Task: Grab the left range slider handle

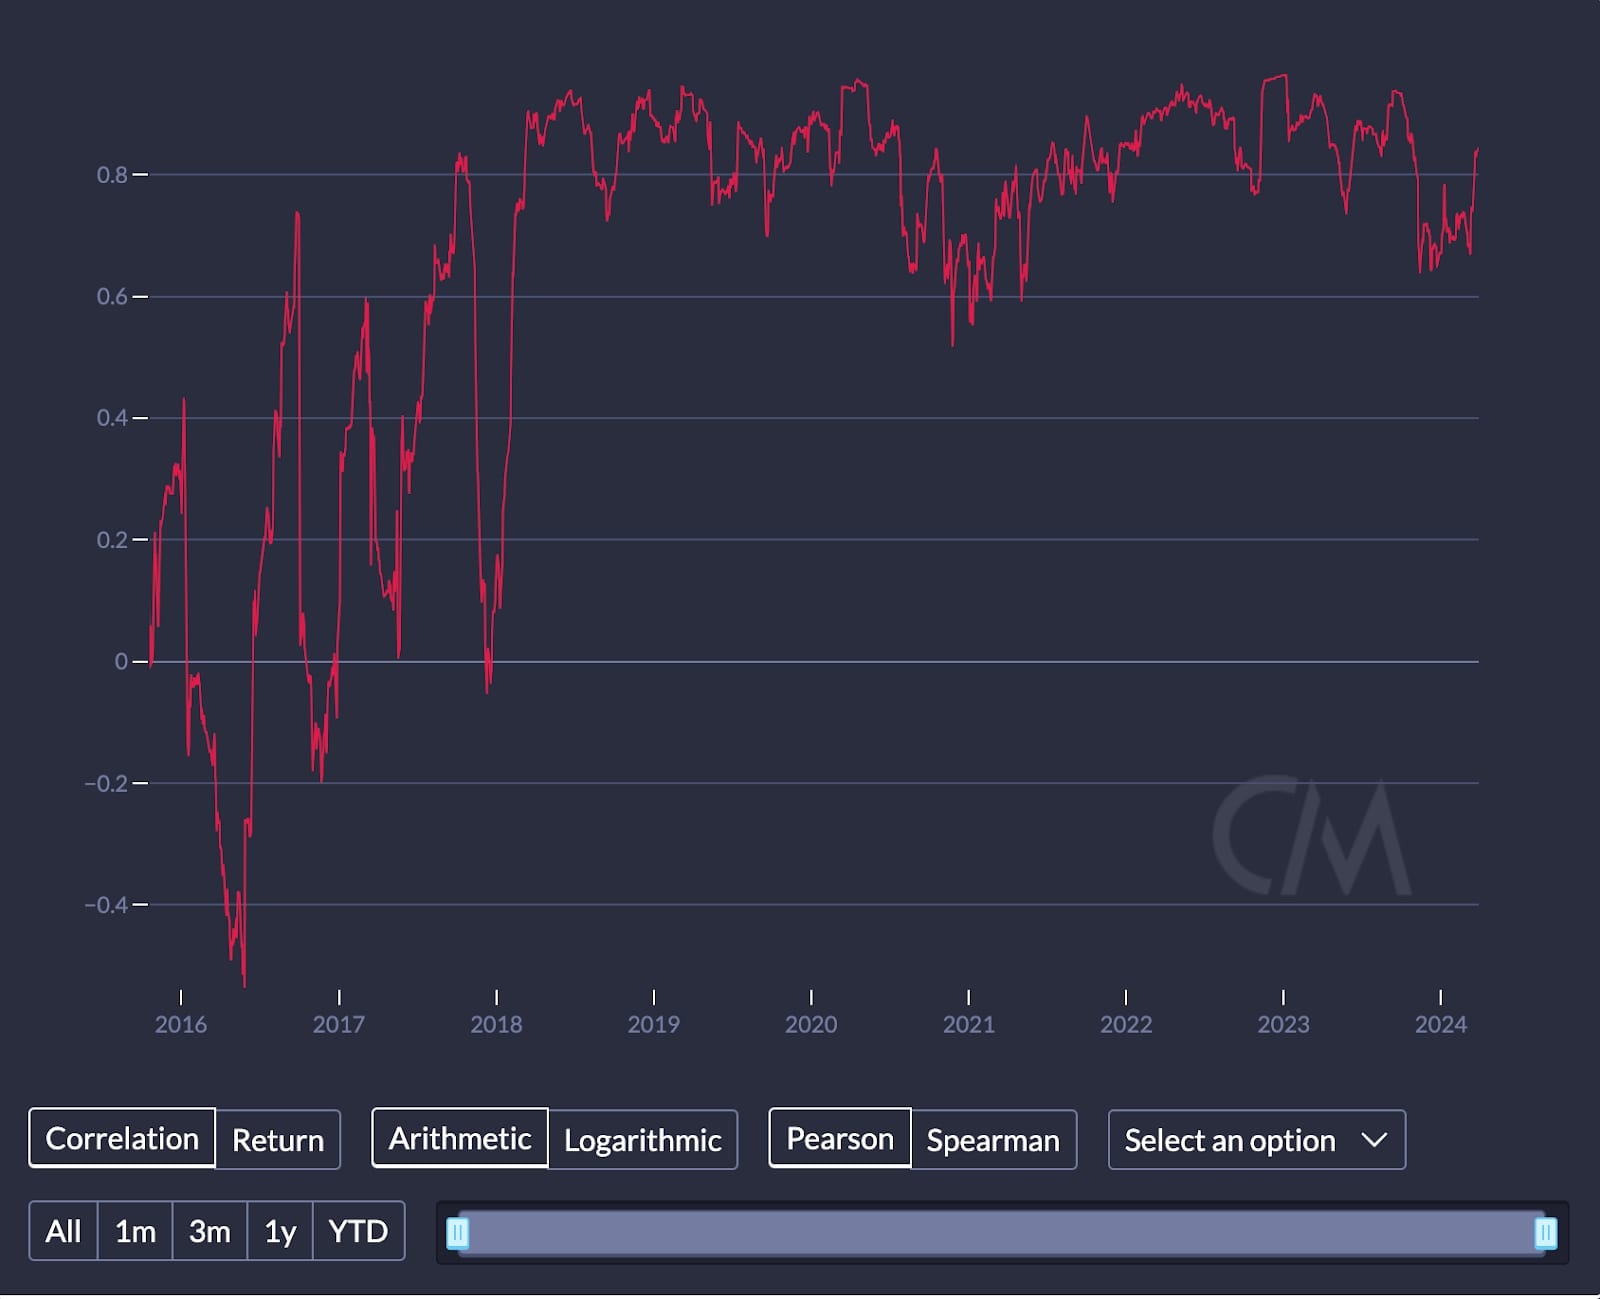Action: pyautogui.click(x=457, y=1233)
